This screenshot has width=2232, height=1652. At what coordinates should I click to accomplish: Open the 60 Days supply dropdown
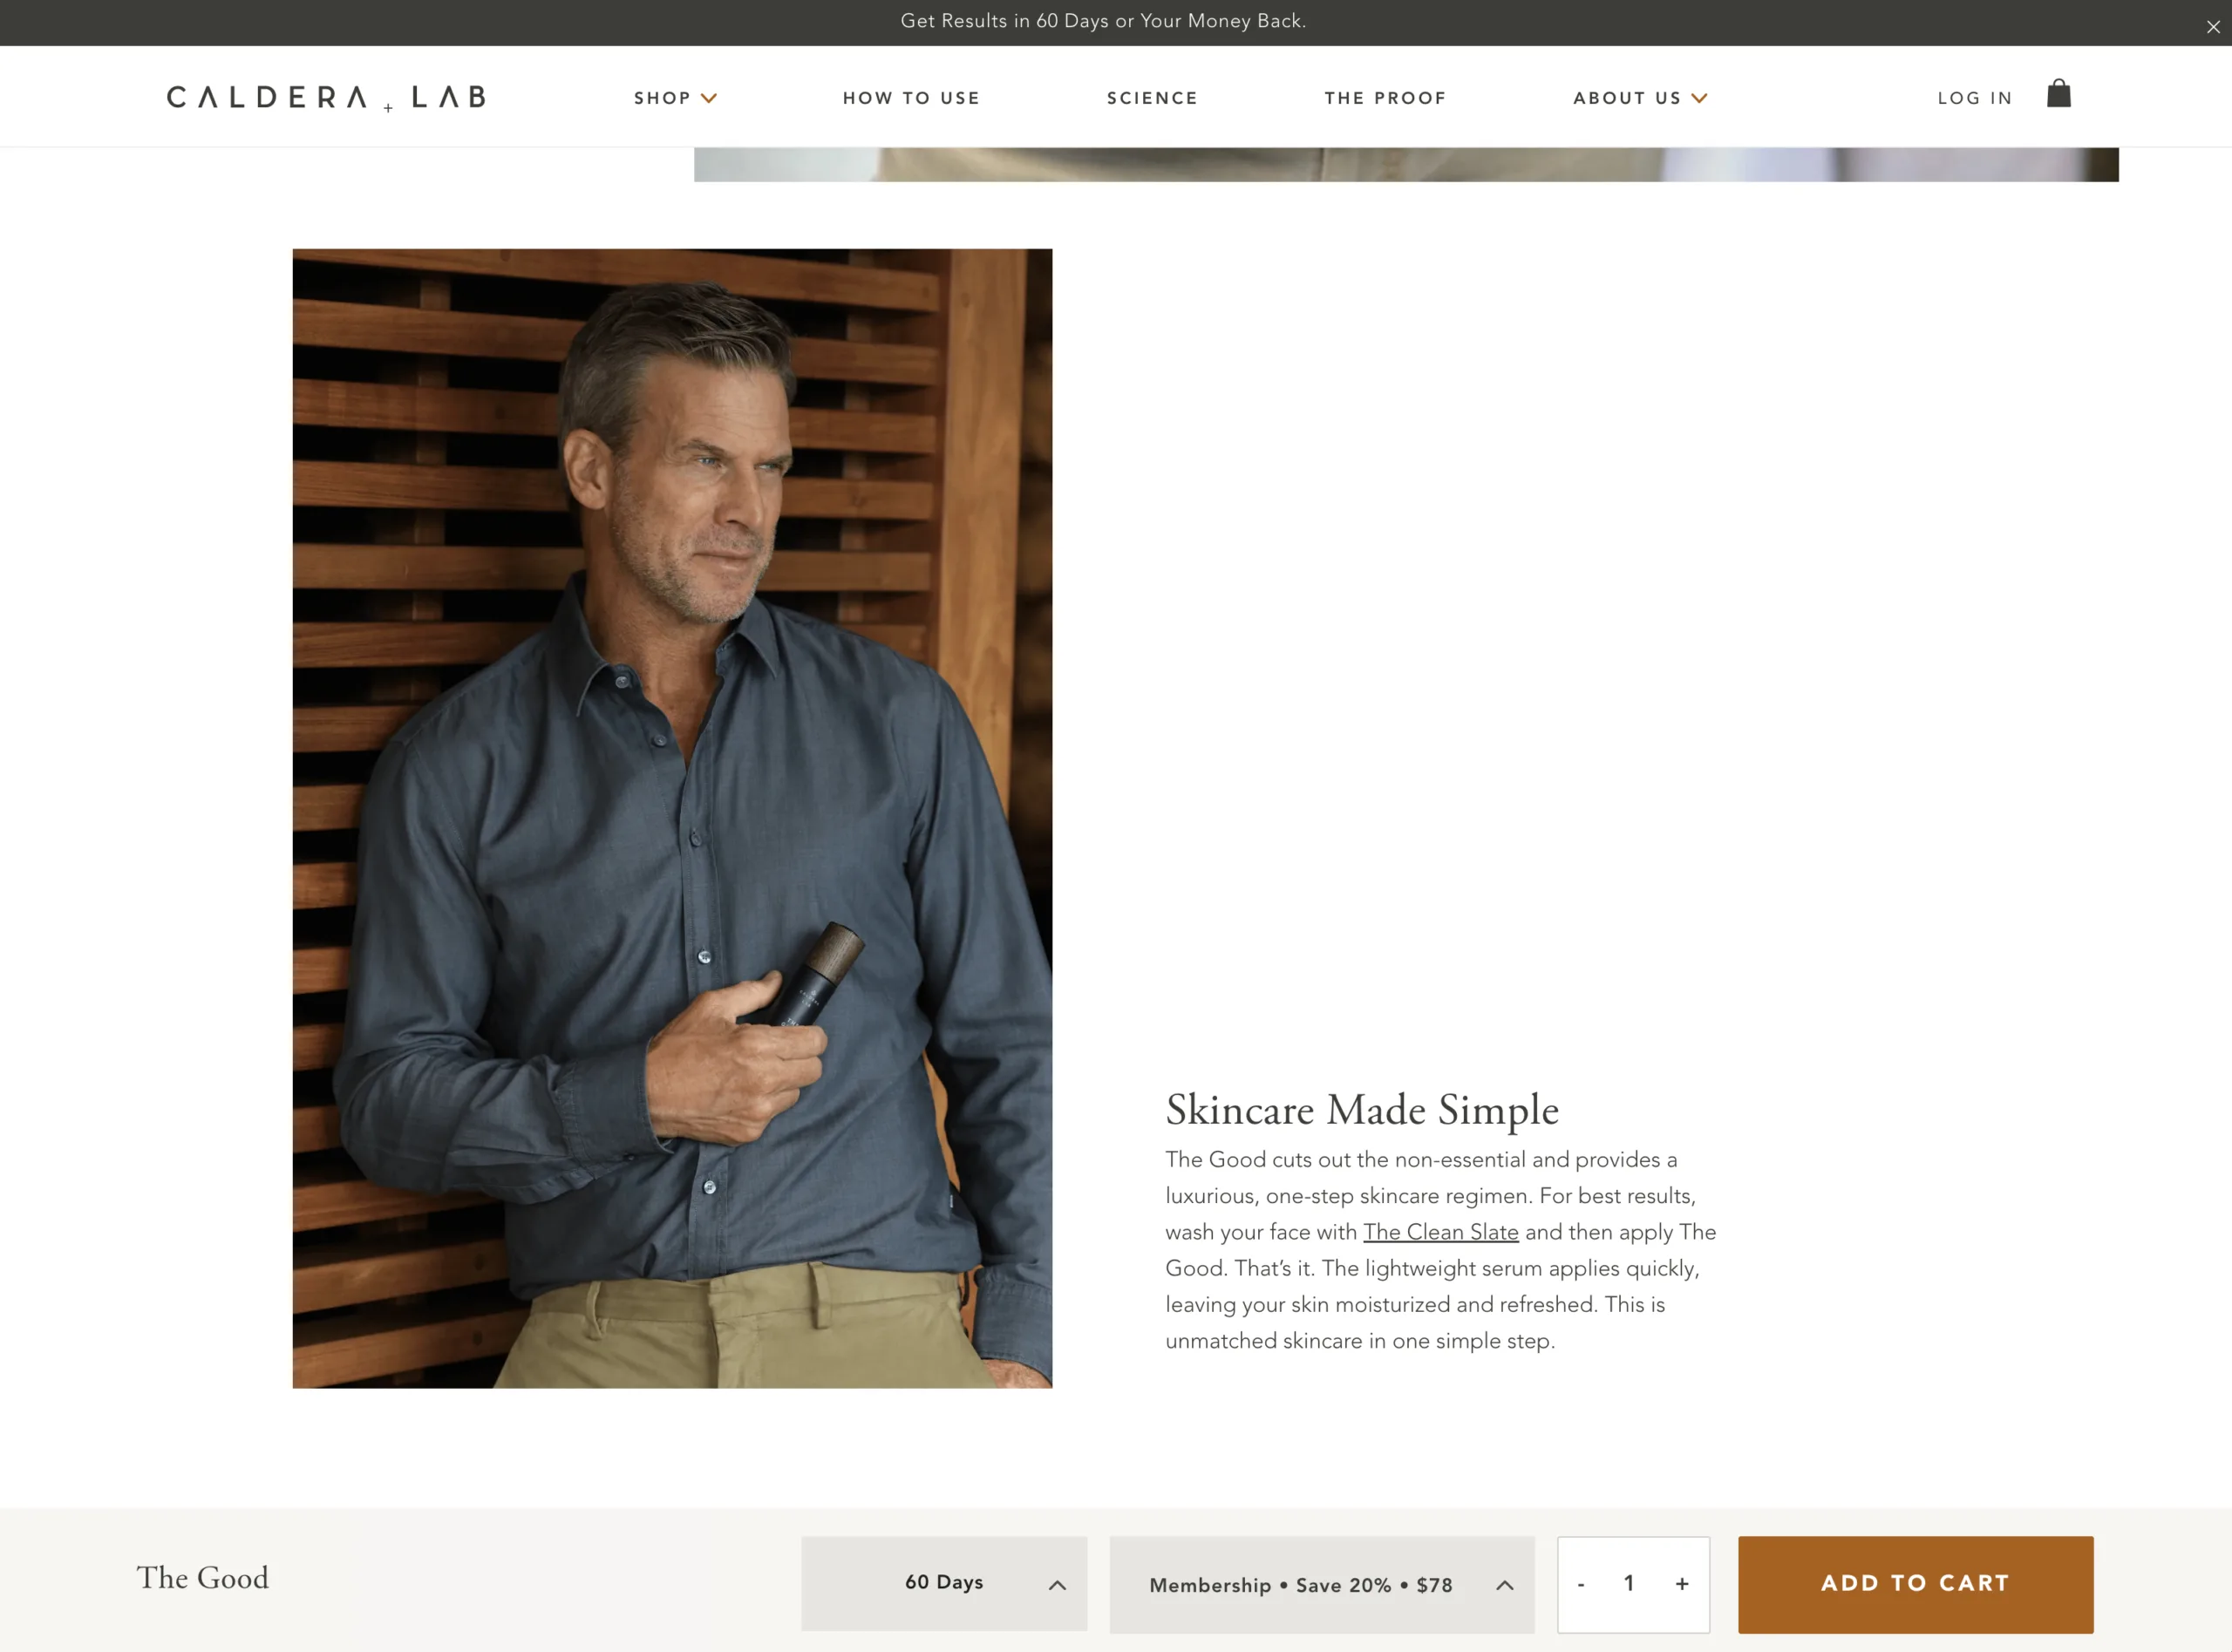[x=944, y=1584]
